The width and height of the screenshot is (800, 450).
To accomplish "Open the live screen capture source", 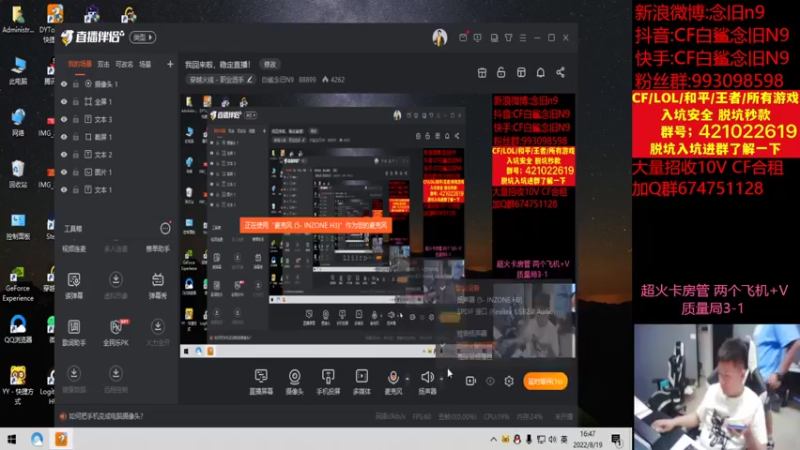I will click(261, 381).
